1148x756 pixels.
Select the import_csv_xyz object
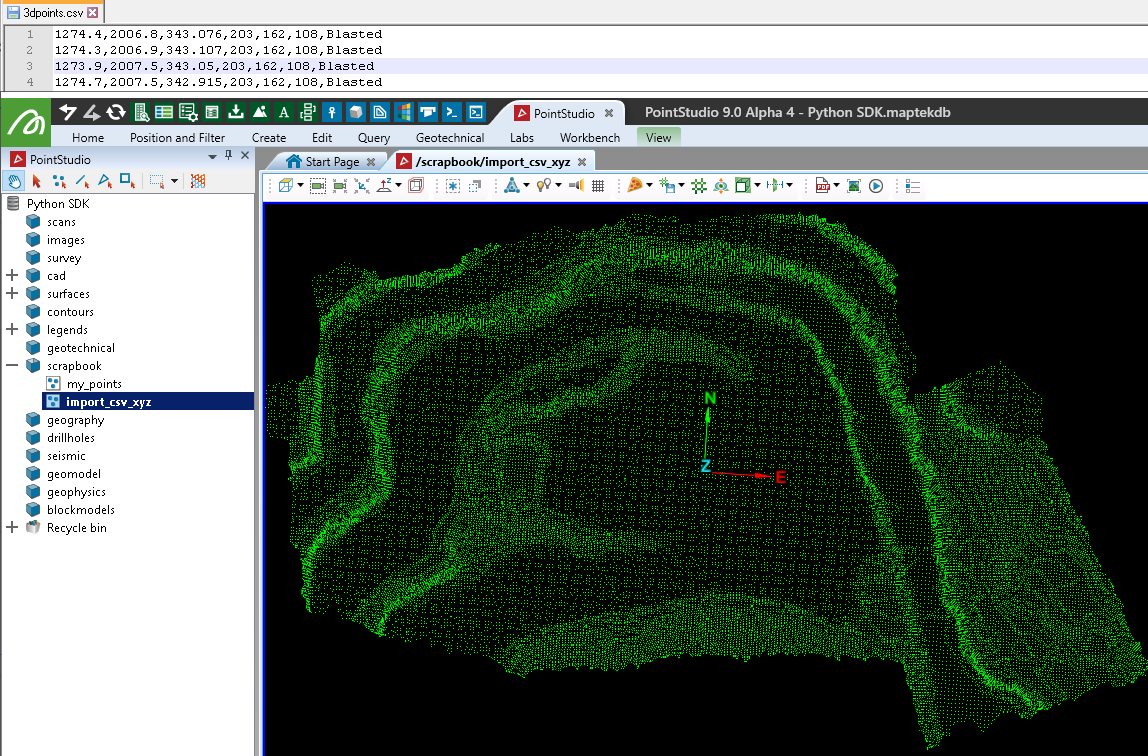[108, 402]
